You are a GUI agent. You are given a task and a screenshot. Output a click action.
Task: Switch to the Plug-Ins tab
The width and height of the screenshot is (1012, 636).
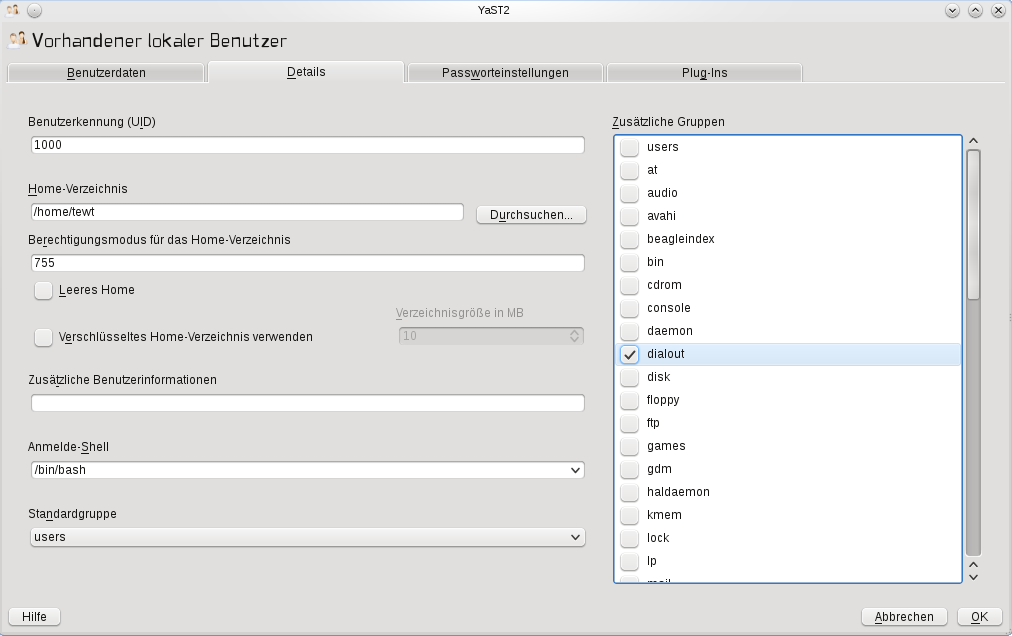(x=704, y=73)
